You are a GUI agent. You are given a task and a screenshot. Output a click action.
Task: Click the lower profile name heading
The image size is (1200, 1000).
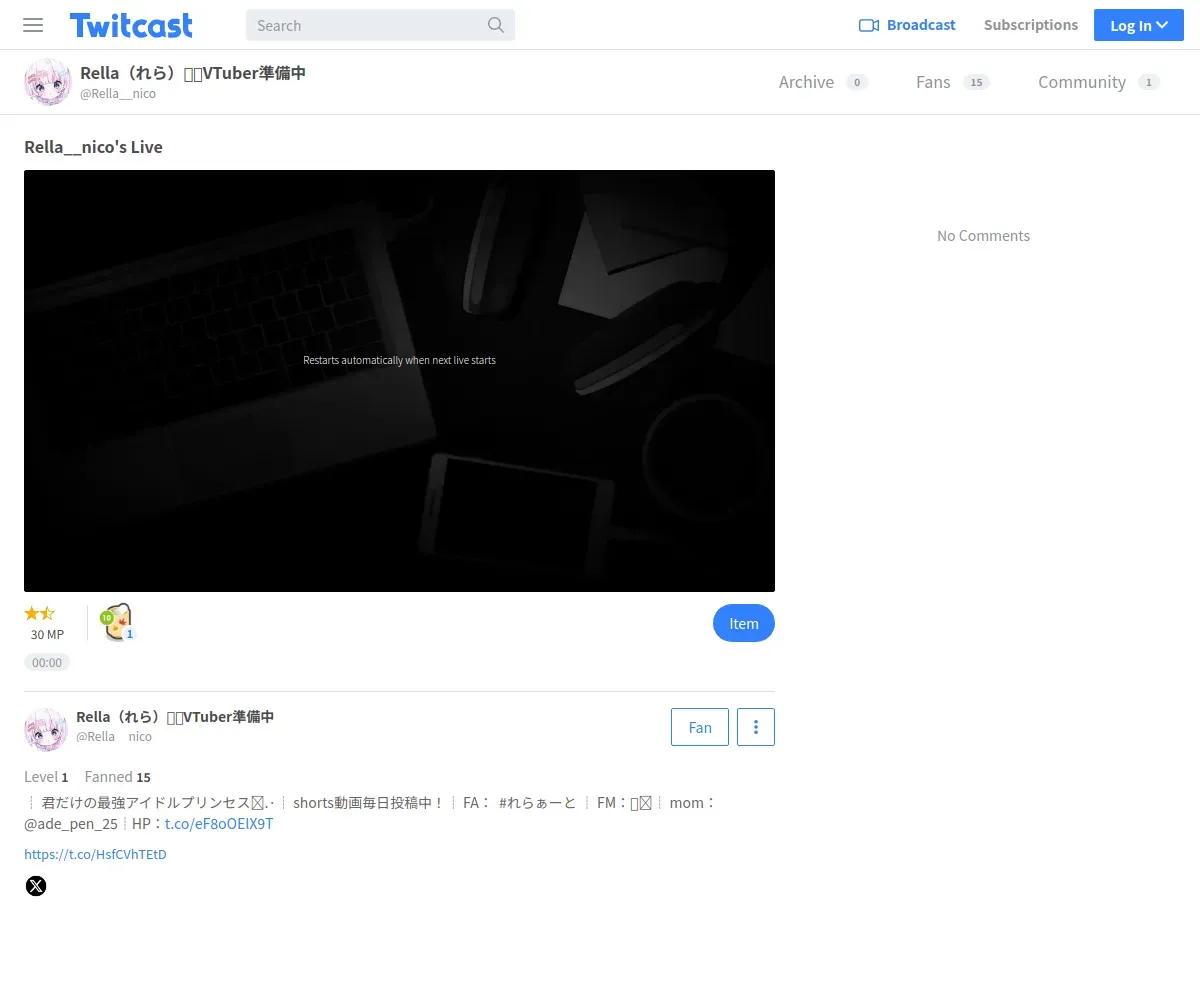(x=175, y=717)
